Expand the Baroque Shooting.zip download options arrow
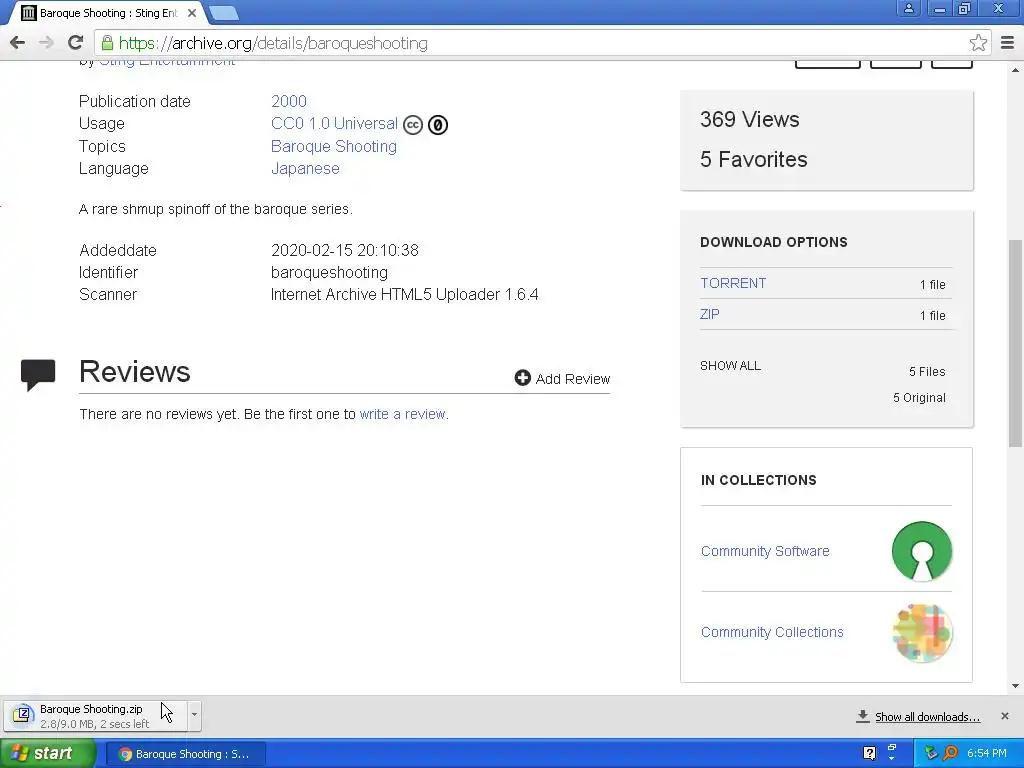 point(194,714)
